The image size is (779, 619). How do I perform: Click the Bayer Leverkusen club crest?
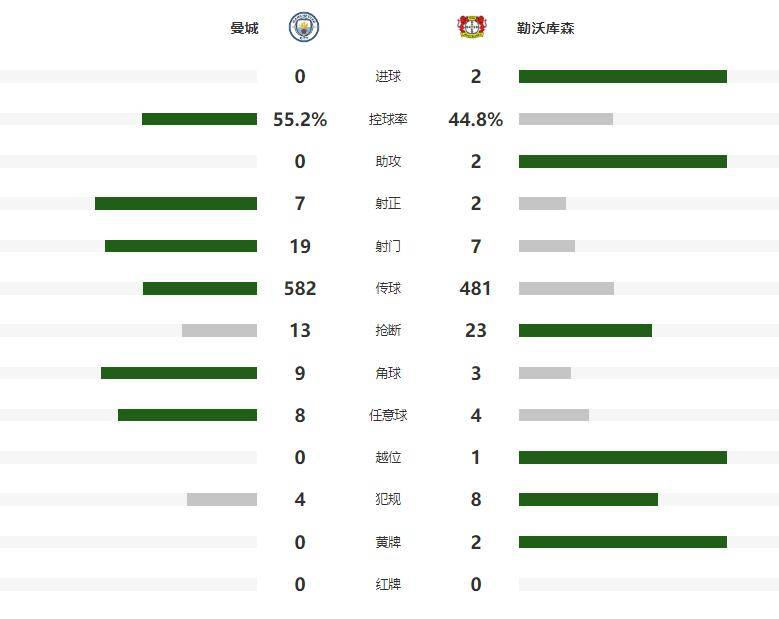471,27
